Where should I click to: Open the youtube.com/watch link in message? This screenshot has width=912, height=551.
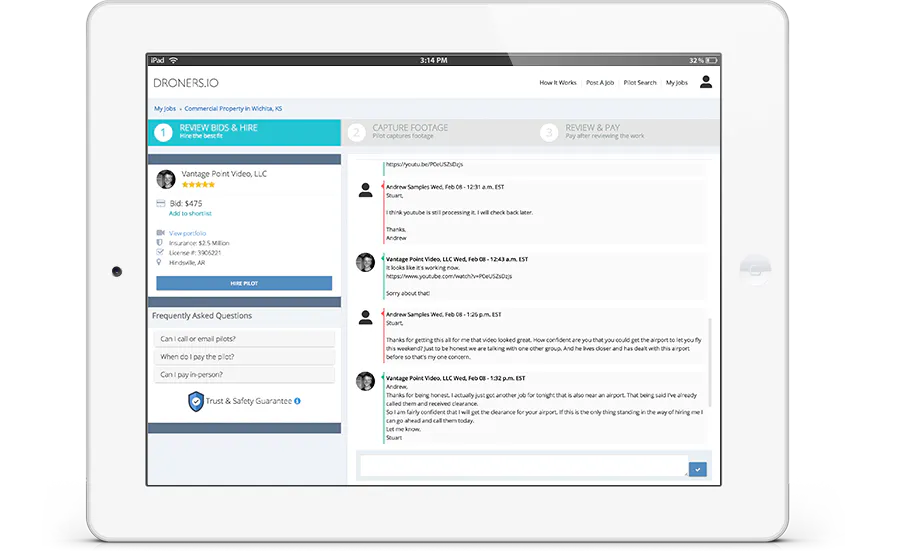click(449, 276)
